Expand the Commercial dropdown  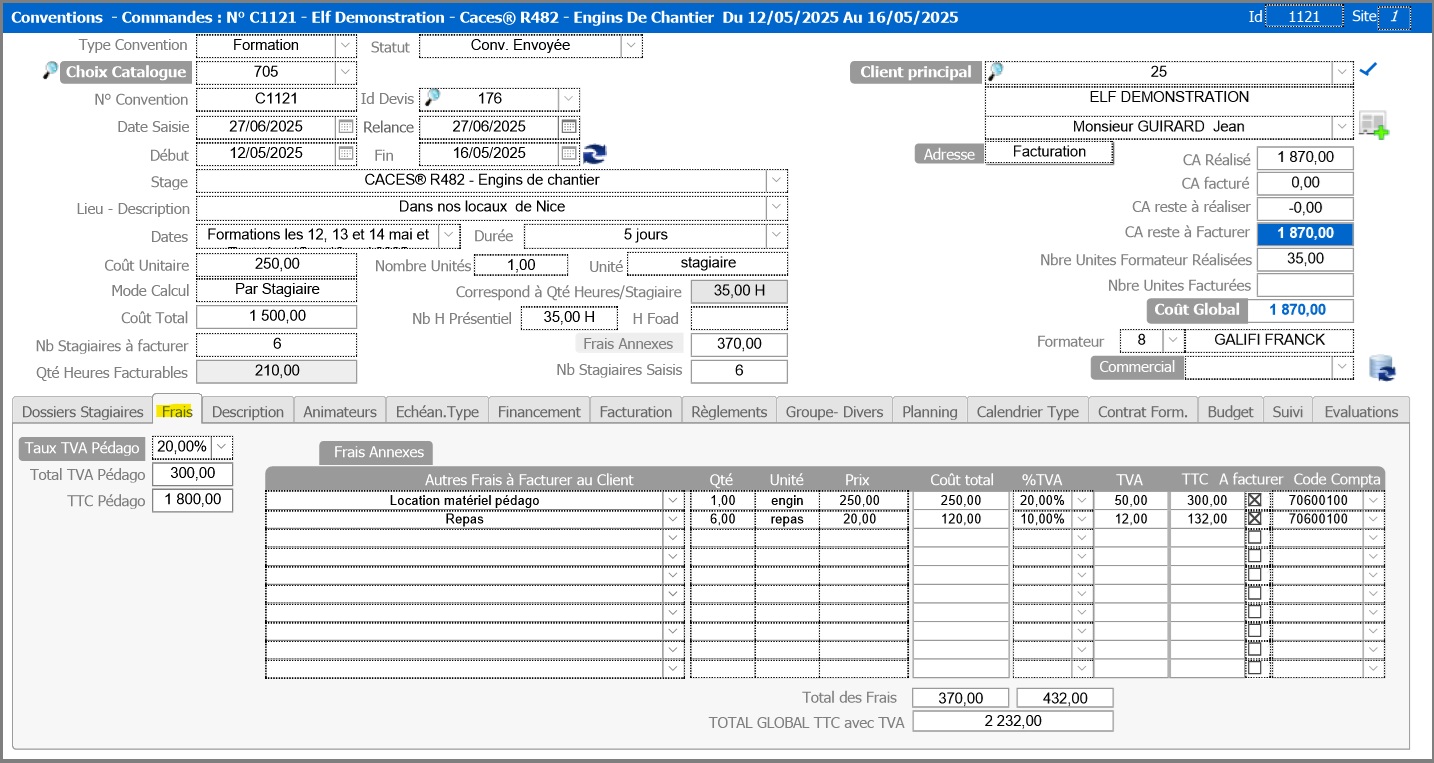coord(1343,367)
